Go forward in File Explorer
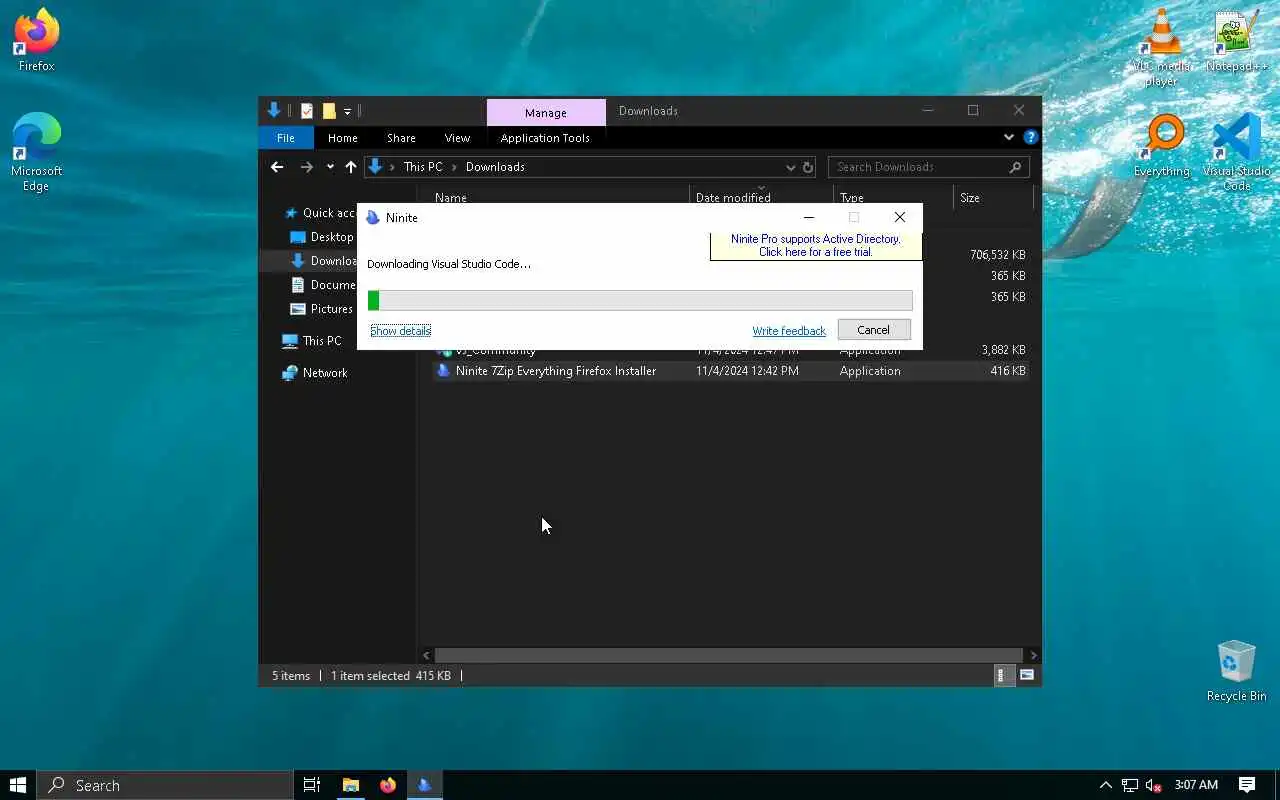The image size is (1280, 800). (x=307, y=167)
